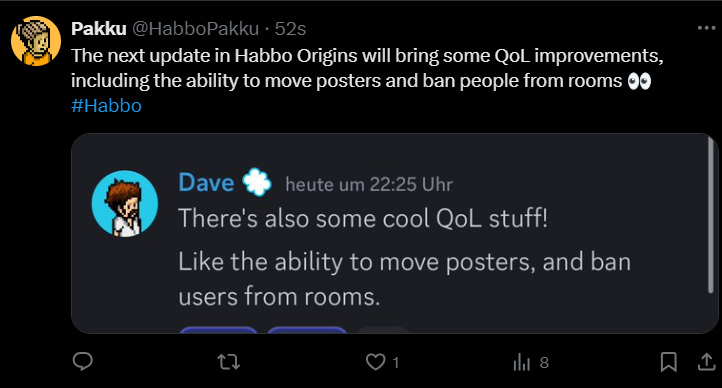Click the @HabboPakku handle
The height and width of the screenshot is (388, 722).
[196, 29]
